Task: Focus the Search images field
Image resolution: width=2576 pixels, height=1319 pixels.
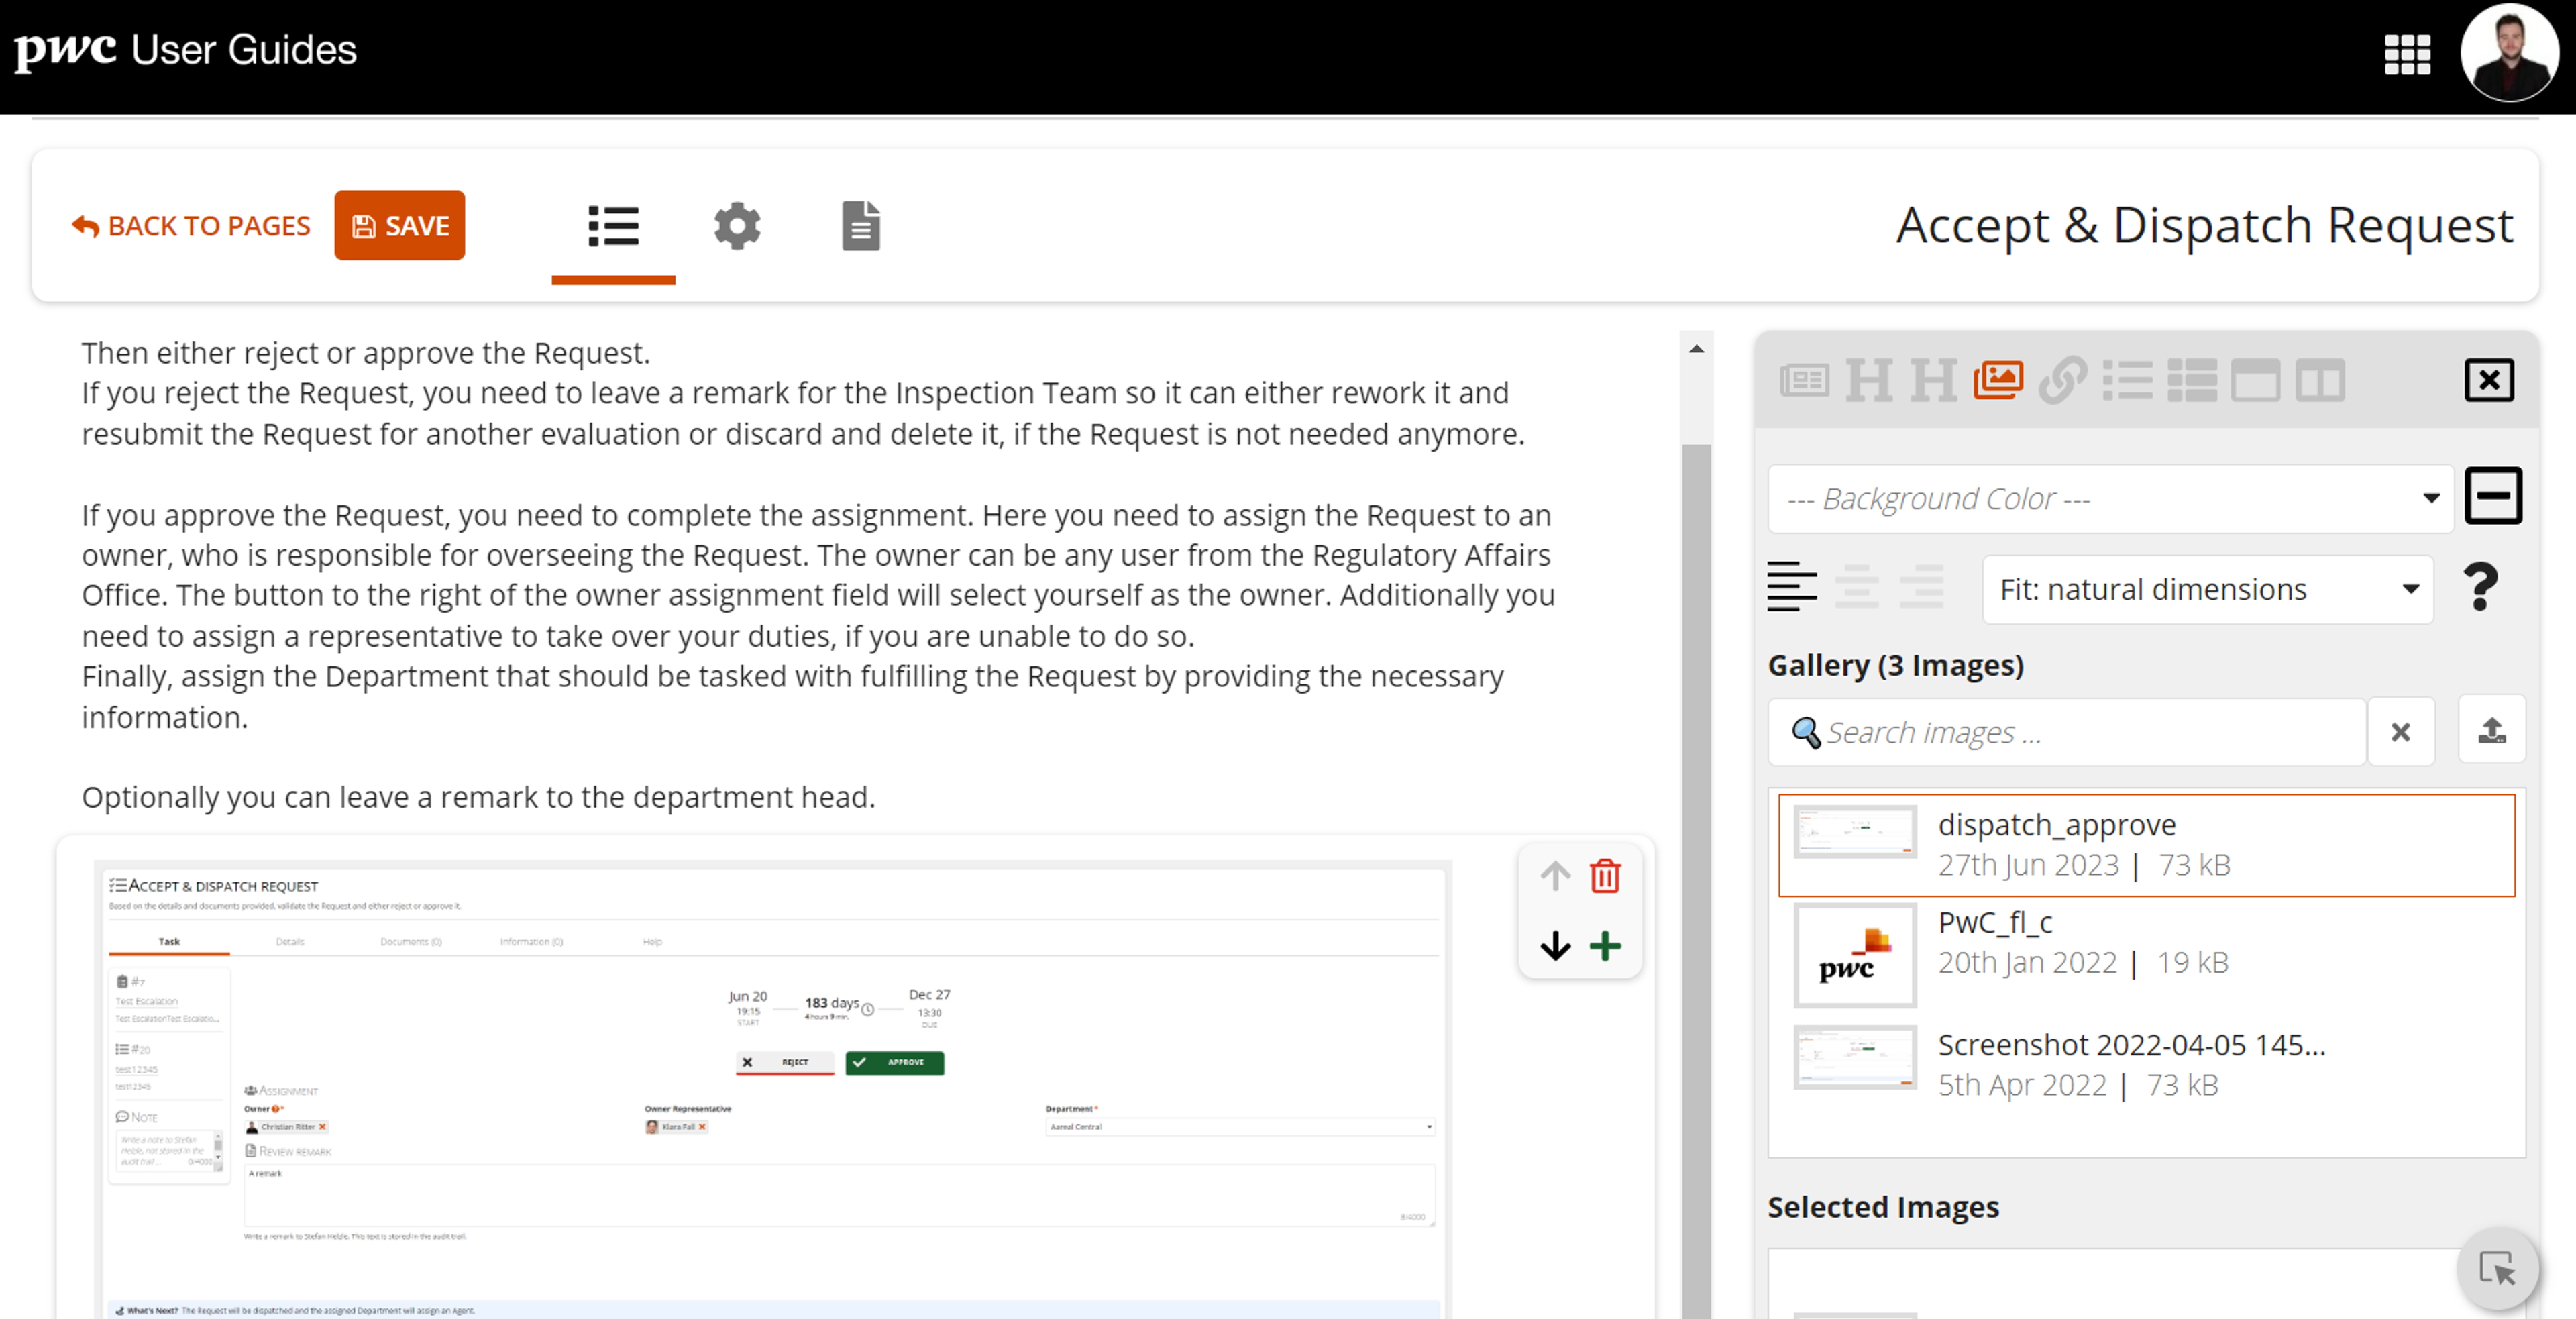Action: 2067,732
